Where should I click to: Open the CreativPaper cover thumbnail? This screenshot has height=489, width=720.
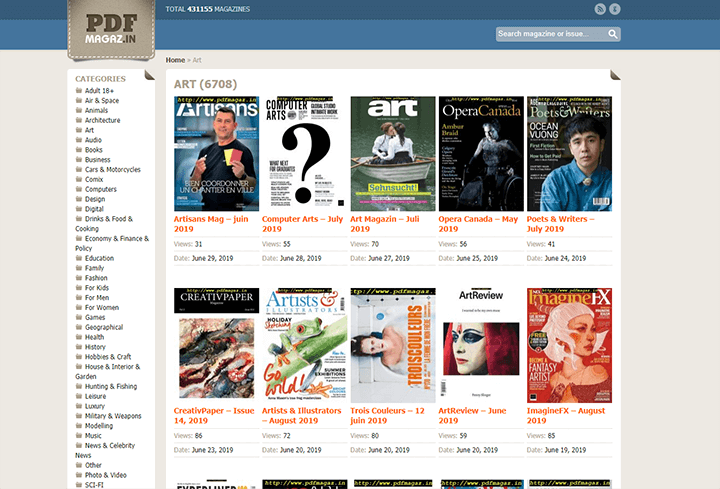point(216,345)
